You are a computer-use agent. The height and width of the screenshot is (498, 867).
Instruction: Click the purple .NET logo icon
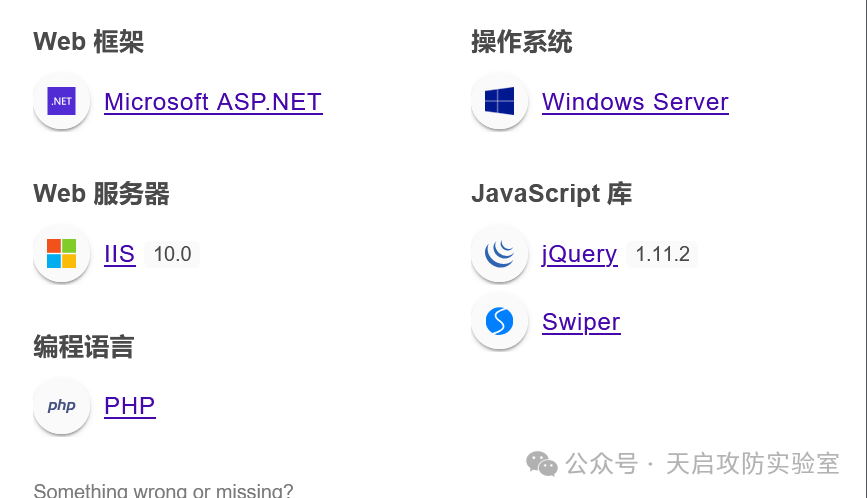(x=61, y=101)
